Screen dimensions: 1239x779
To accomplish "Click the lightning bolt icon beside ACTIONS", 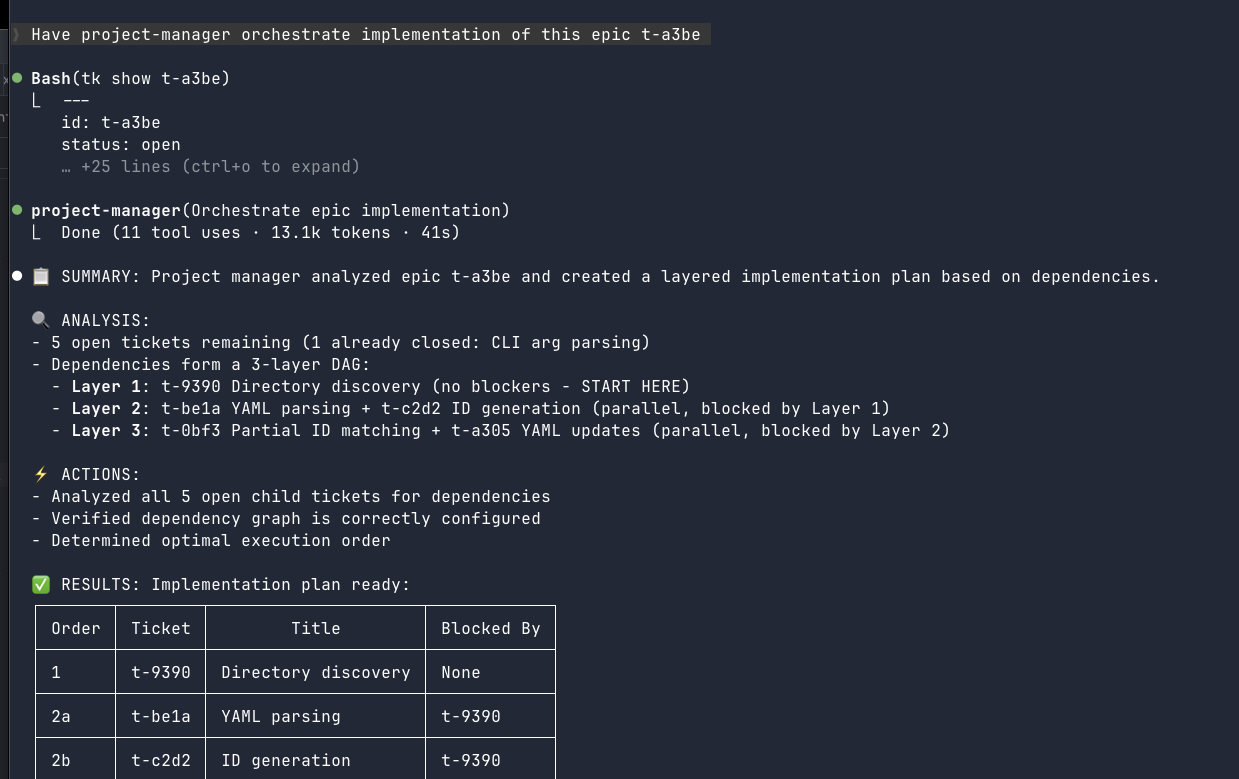I will point(41,475).
